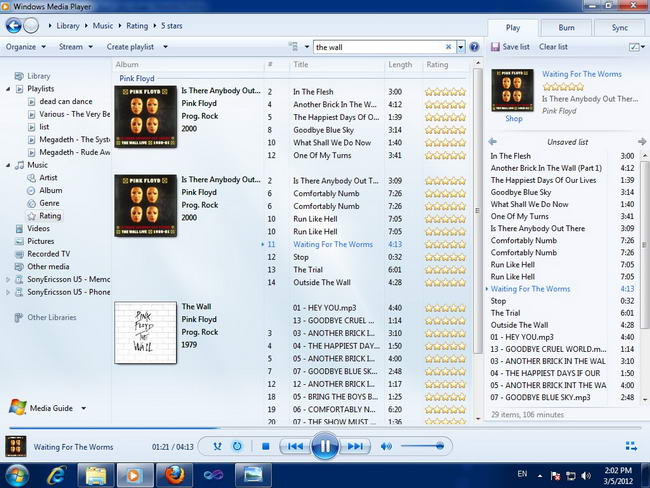Skip to next track
This screenshot has width=650, height=488.
355,447
